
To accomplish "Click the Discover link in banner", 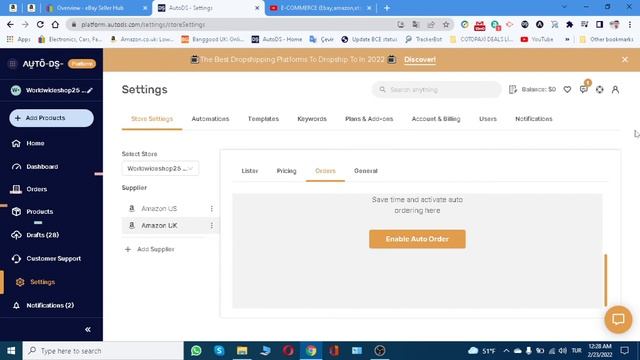I will click(420, 60).
